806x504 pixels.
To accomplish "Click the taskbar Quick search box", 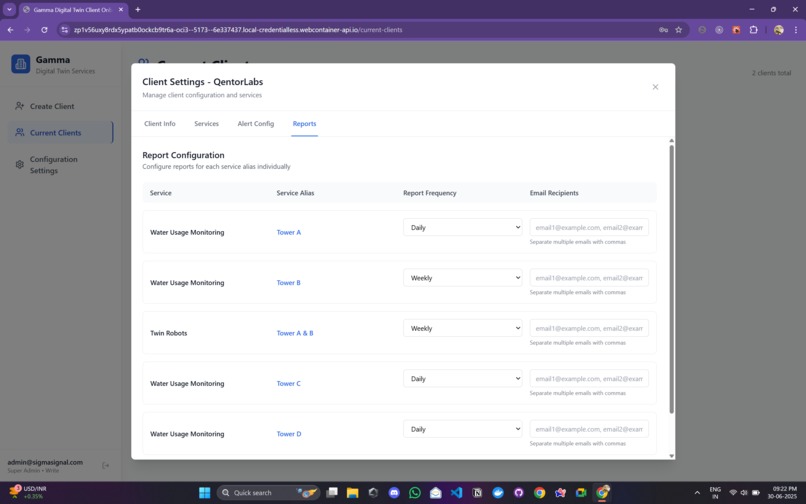I will pos(268,493).
